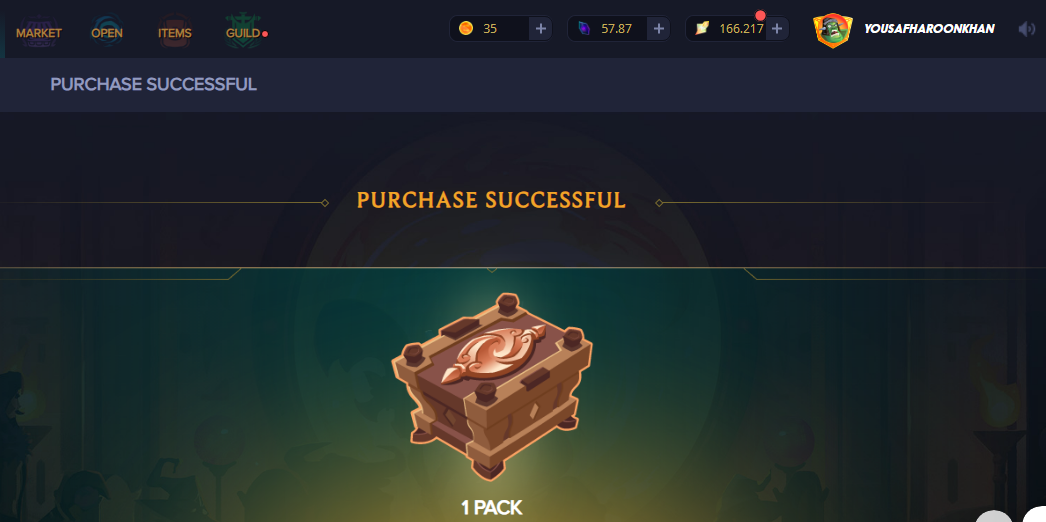This screenshot has height=522, width=1046.
Task: Open the orc player avatar badge
Action: (833, 29)
